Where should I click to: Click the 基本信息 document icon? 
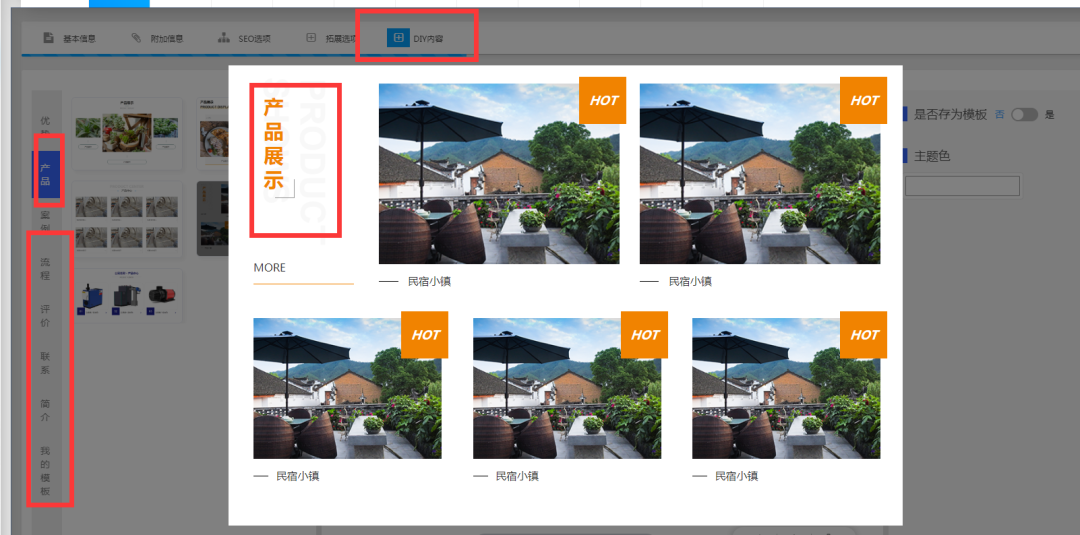[x=48, y=38]
